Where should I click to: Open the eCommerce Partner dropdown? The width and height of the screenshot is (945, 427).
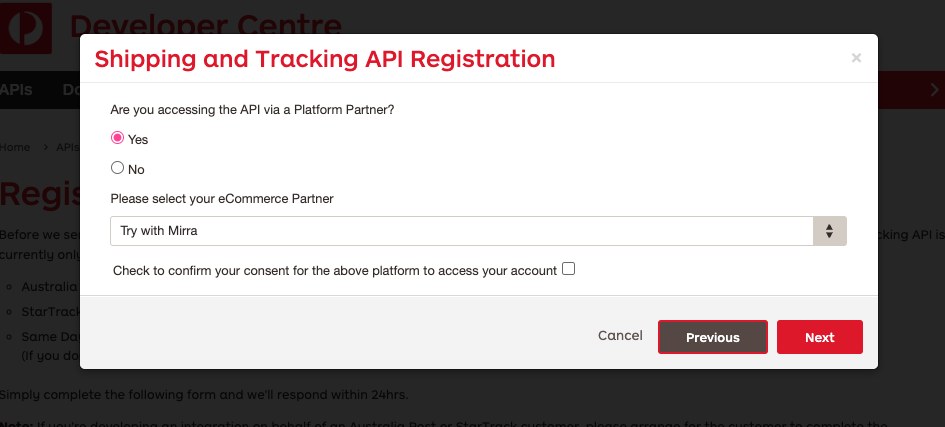pos(478,231)
